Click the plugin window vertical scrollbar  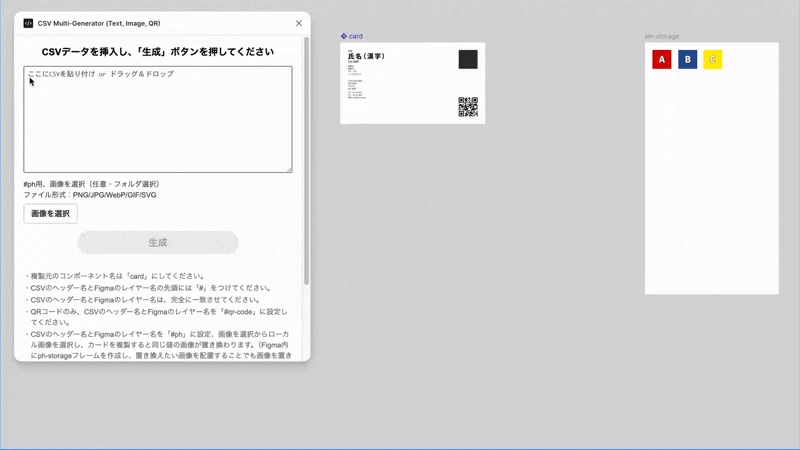click(307, 161)
